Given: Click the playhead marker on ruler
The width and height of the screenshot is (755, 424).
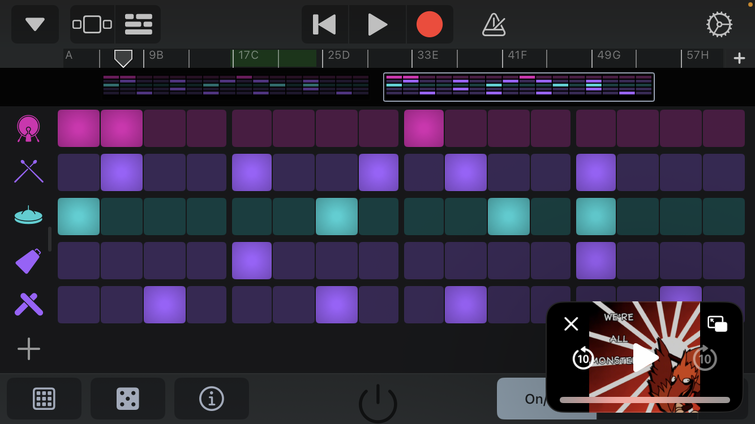Looking at the screenshot, I should coord(123,58).
